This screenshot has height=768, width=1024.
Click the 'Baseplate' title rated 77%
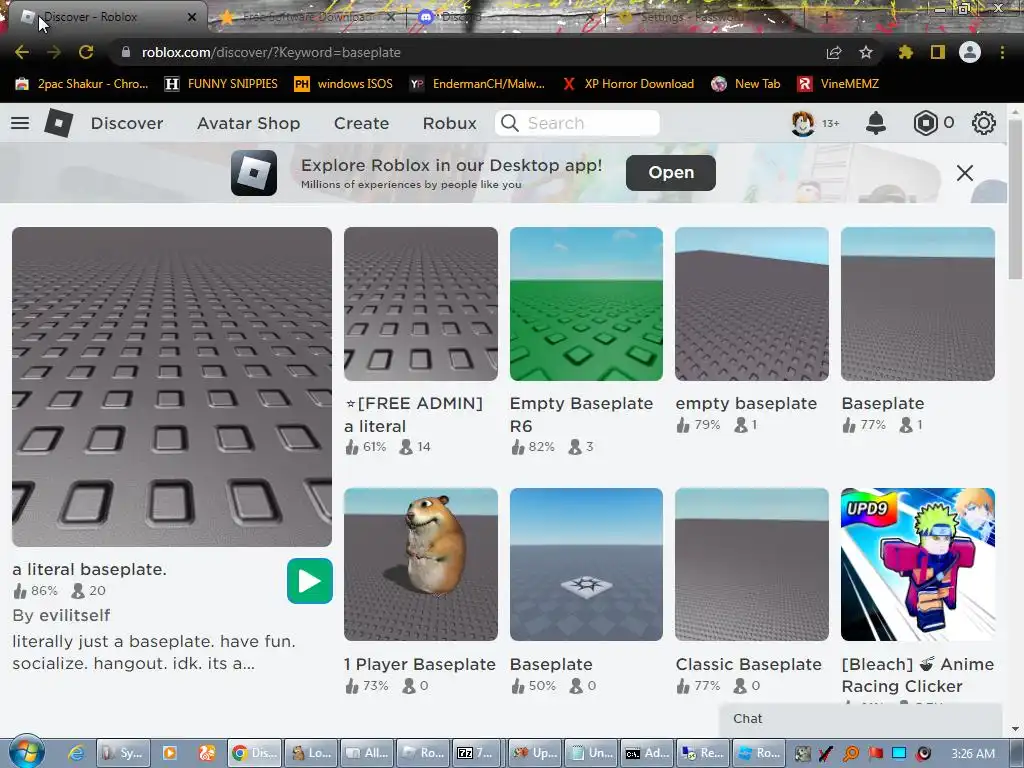[883, 403]
